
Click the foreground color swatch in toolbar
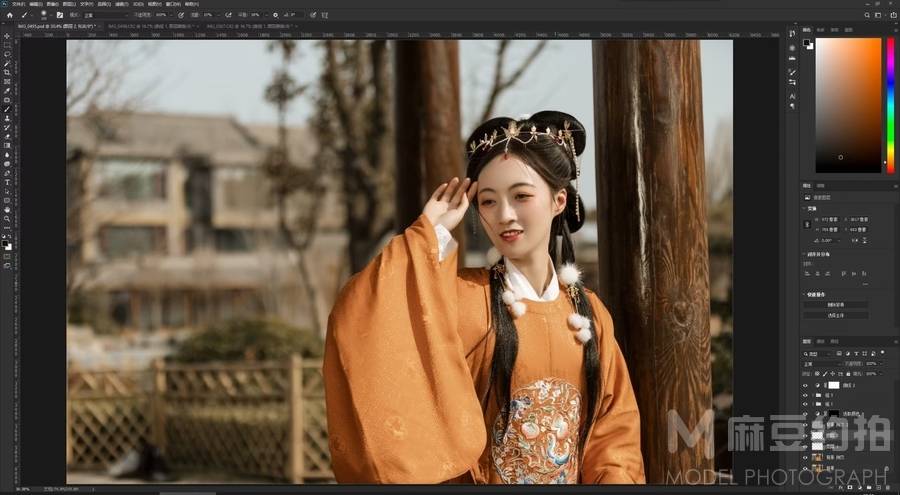[5, 243]
